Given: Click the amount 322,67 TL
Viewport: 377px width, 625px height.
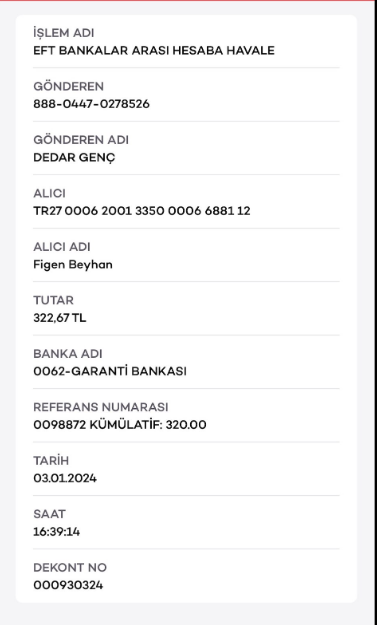Looking at the screenshot, I should tap(59, 318).
